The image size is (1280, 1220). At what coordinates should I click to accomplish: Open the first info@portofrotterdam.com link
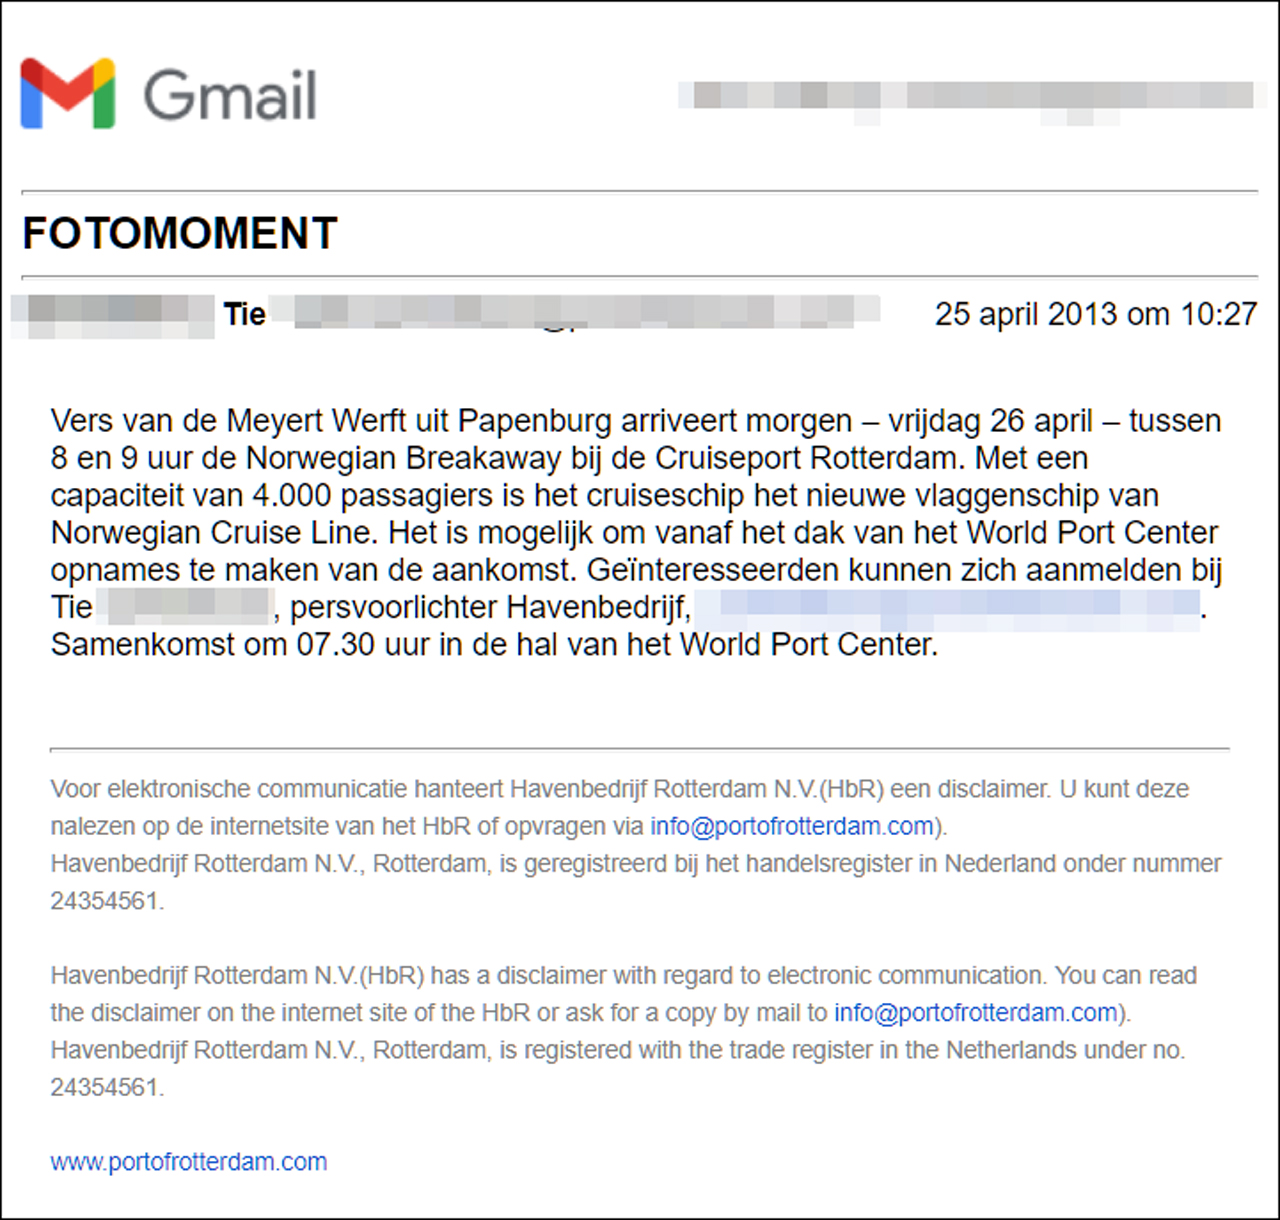coord(792,826)
